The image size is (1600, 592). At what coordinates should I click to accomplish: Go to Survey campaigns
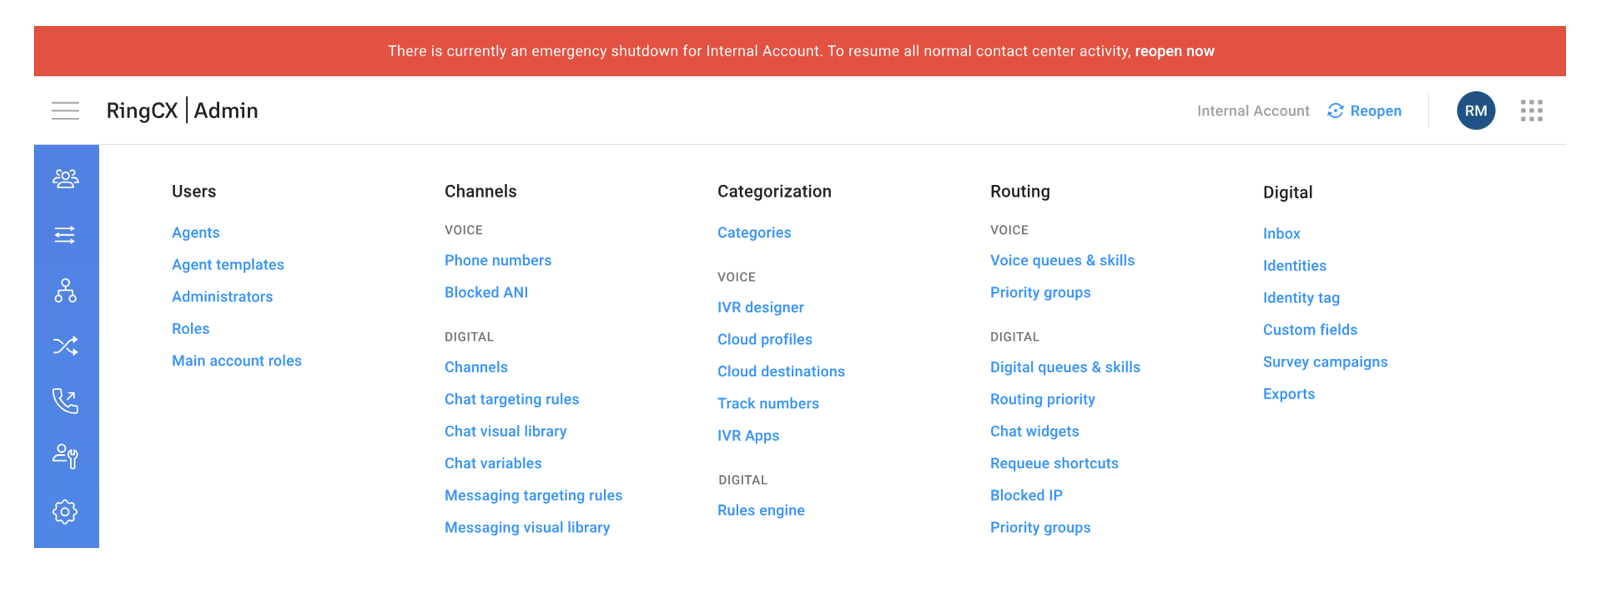tap(1325, 362)
